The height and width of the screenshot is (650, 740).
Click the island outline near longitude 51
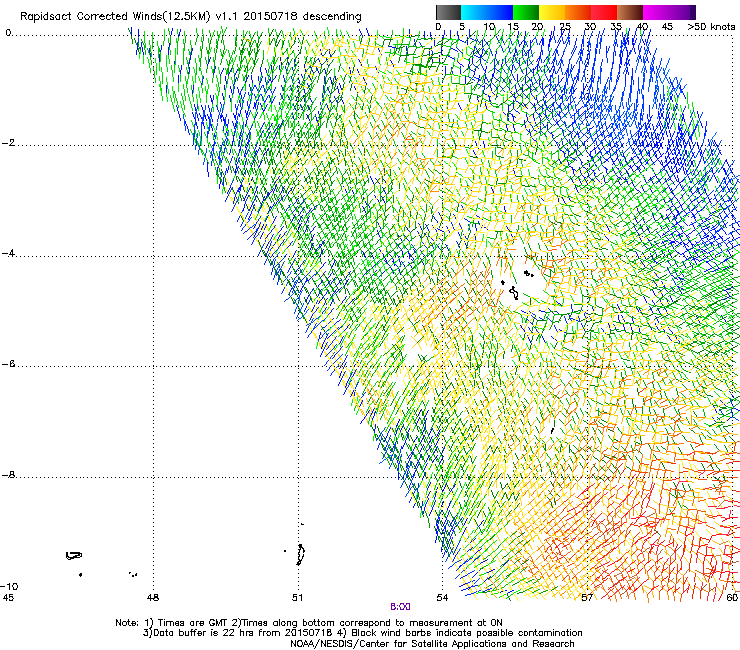(300, 555)
